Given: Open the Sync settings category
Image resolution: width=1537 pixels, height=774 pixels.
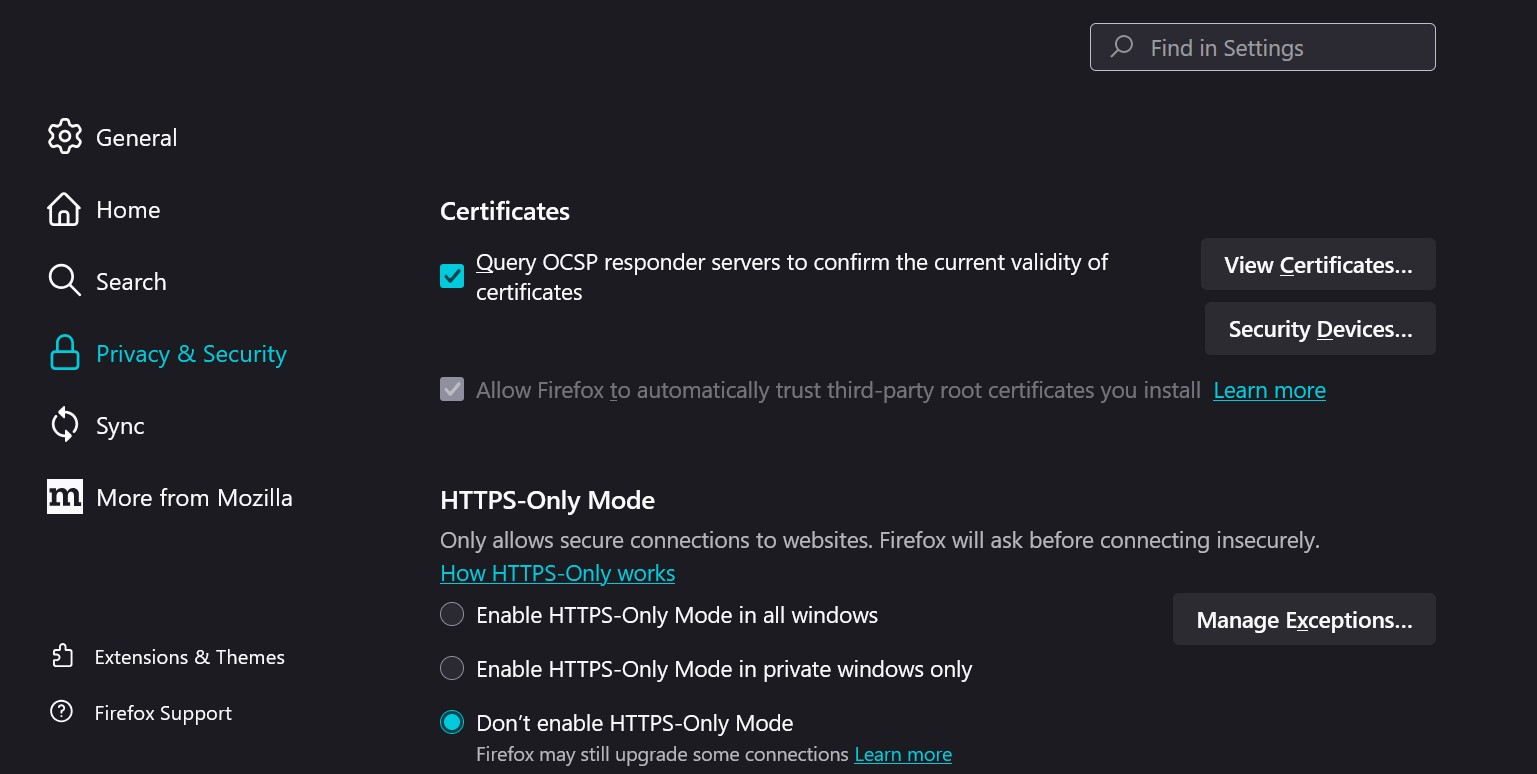Looking at the screenshot, I should [x=120, y=426].
